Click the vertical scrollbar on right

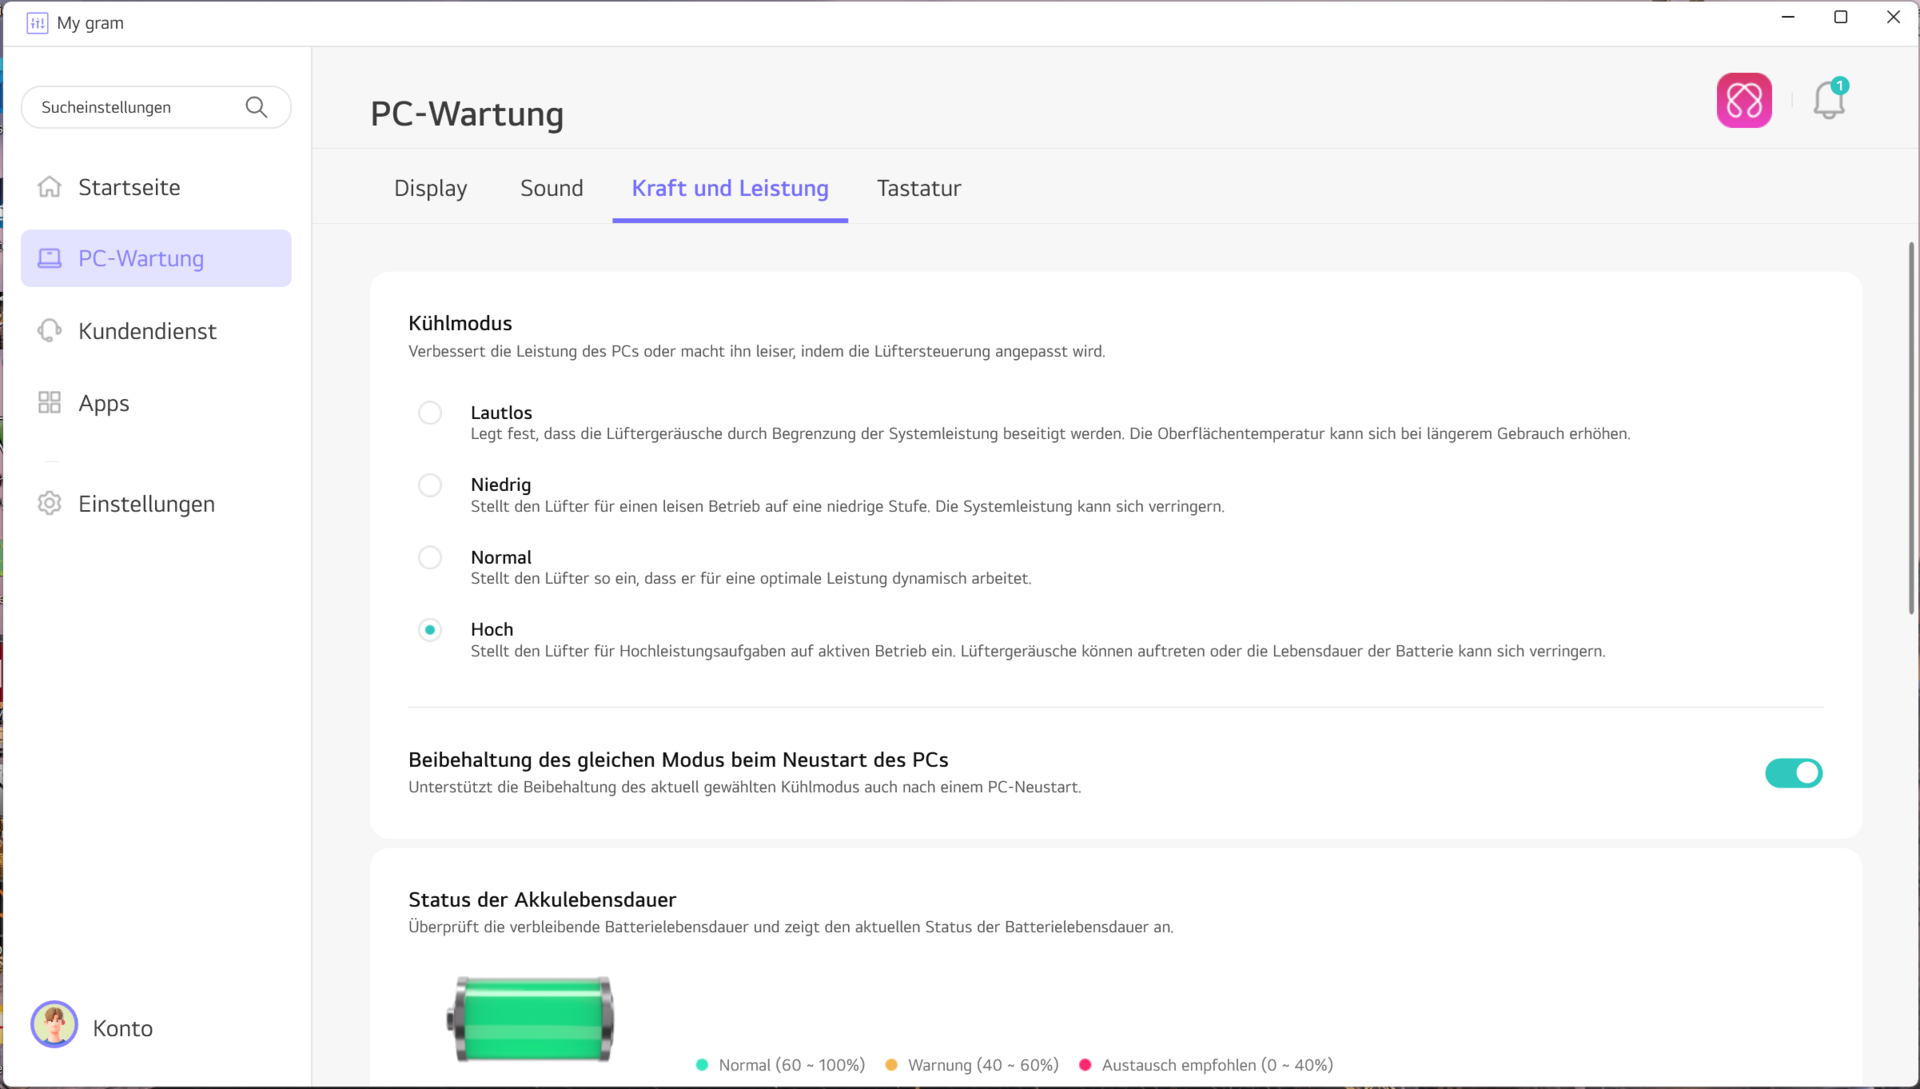pyautogui.click(x=1911, y=430)
